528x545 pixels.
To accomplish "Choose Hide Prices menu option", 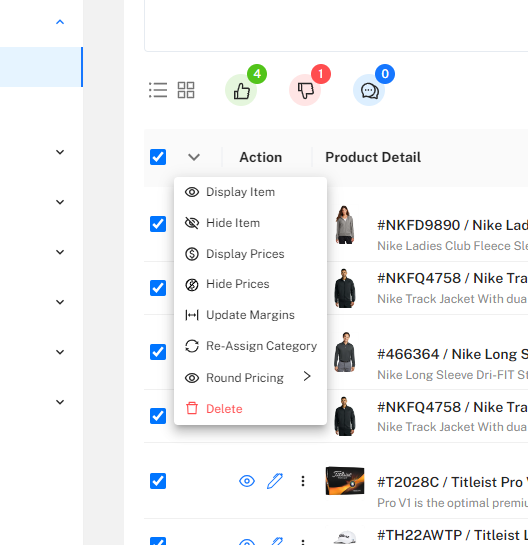I will (x=250, y=284).
